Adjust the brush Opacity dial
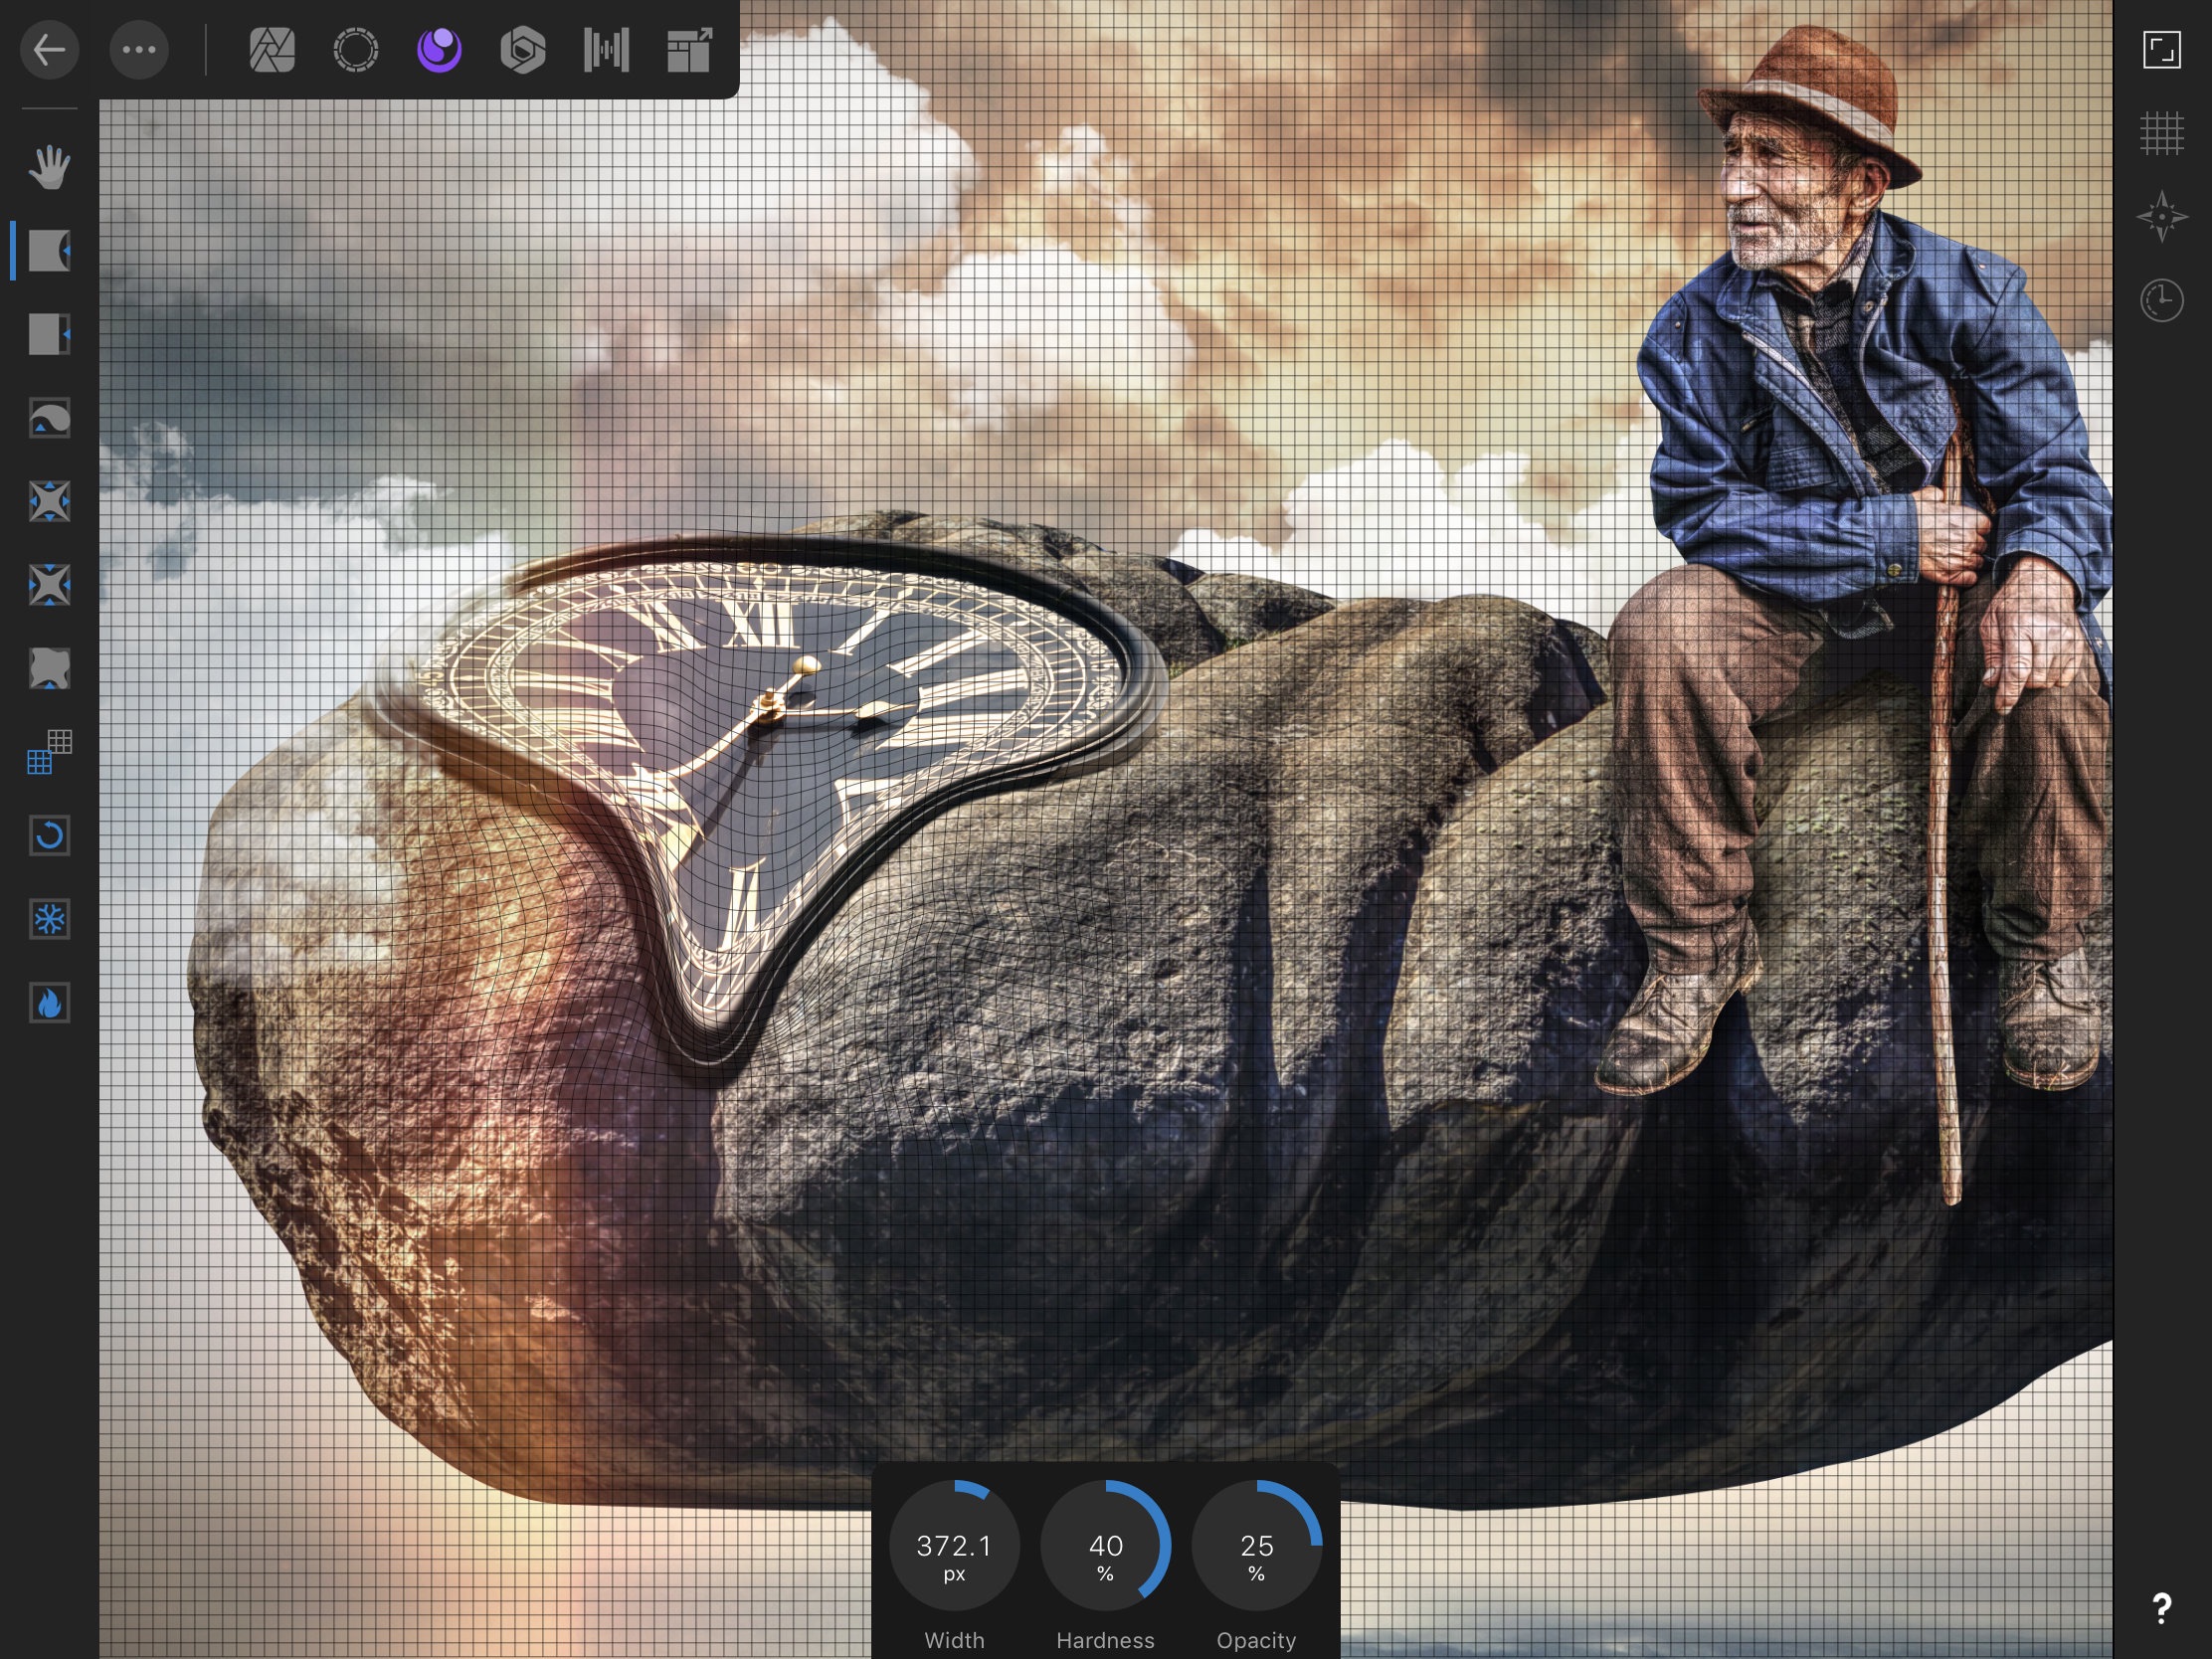Image resolution: width=2212 pixels, height=1659 pixels. point(1257,1545)
